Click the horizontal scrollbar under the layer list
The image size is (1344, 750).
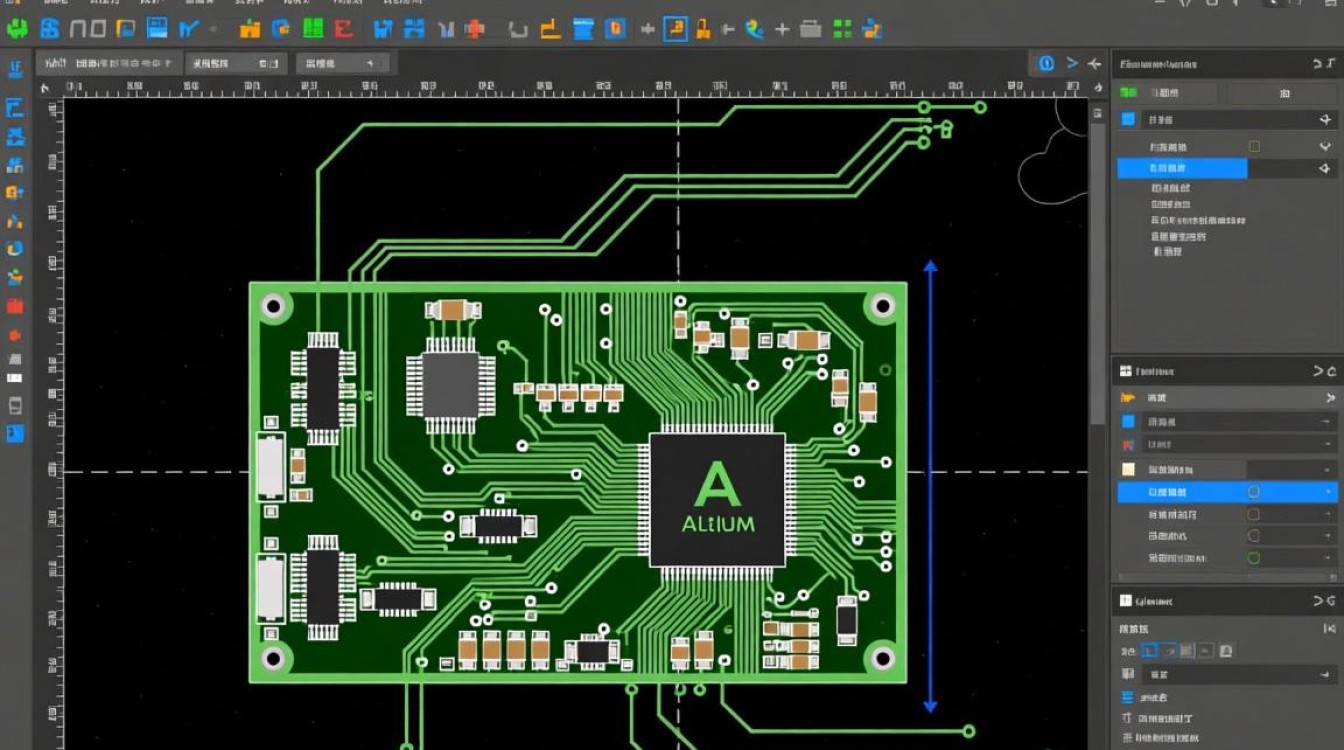pyautogui.click(x=1227, y=577)
